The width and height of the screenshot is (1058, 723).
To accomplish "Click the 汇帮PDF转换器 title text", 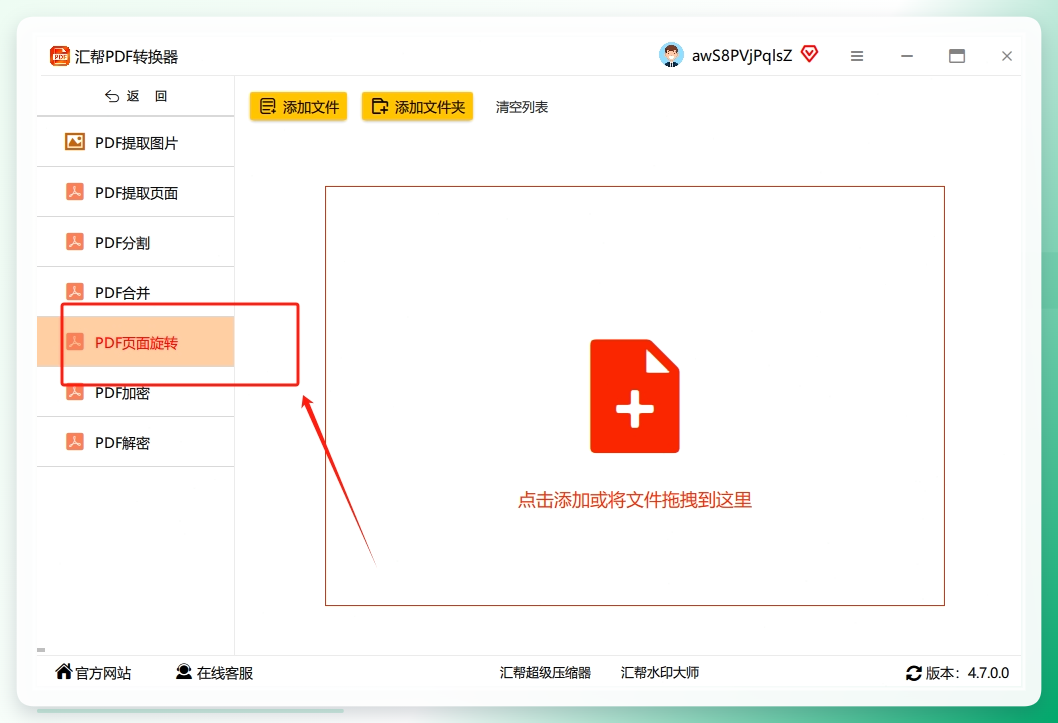I will (126, 57).
